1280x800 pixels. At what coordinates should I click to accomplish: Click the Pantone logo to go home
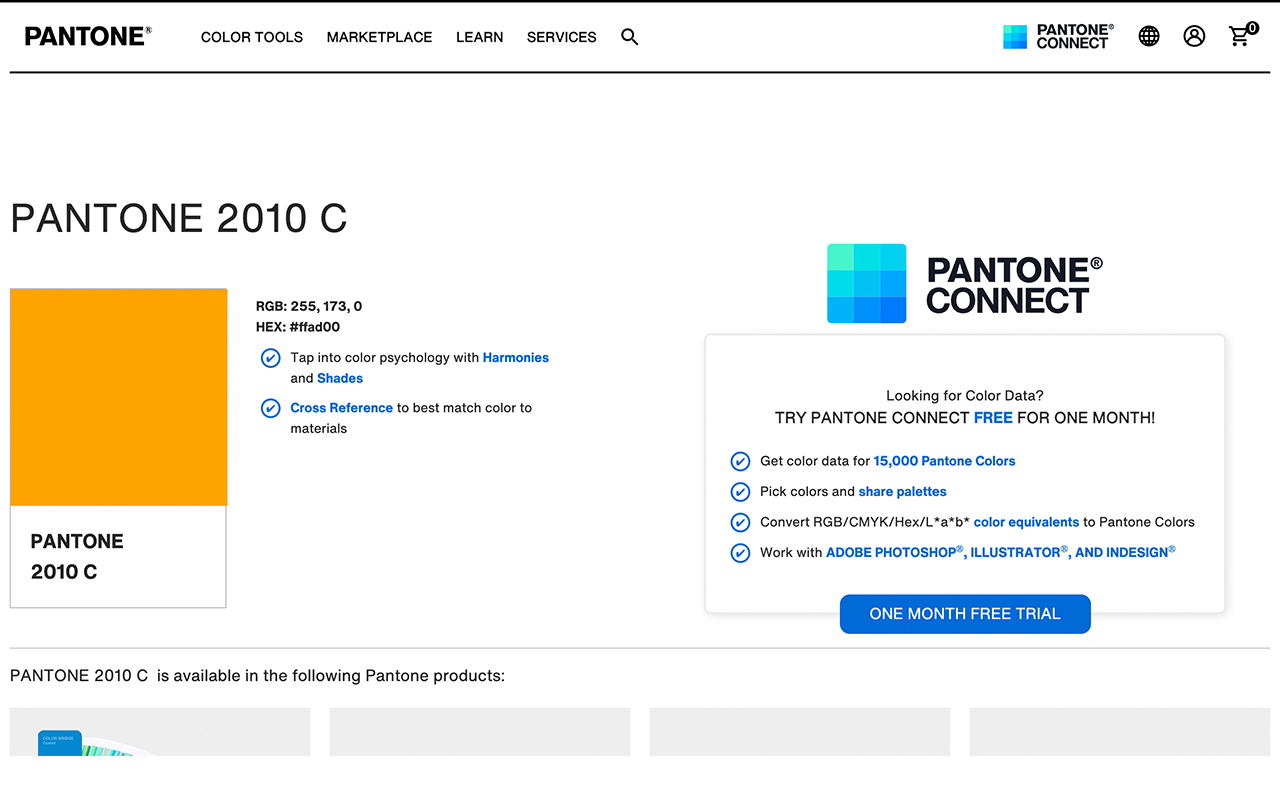pos(87,35)
